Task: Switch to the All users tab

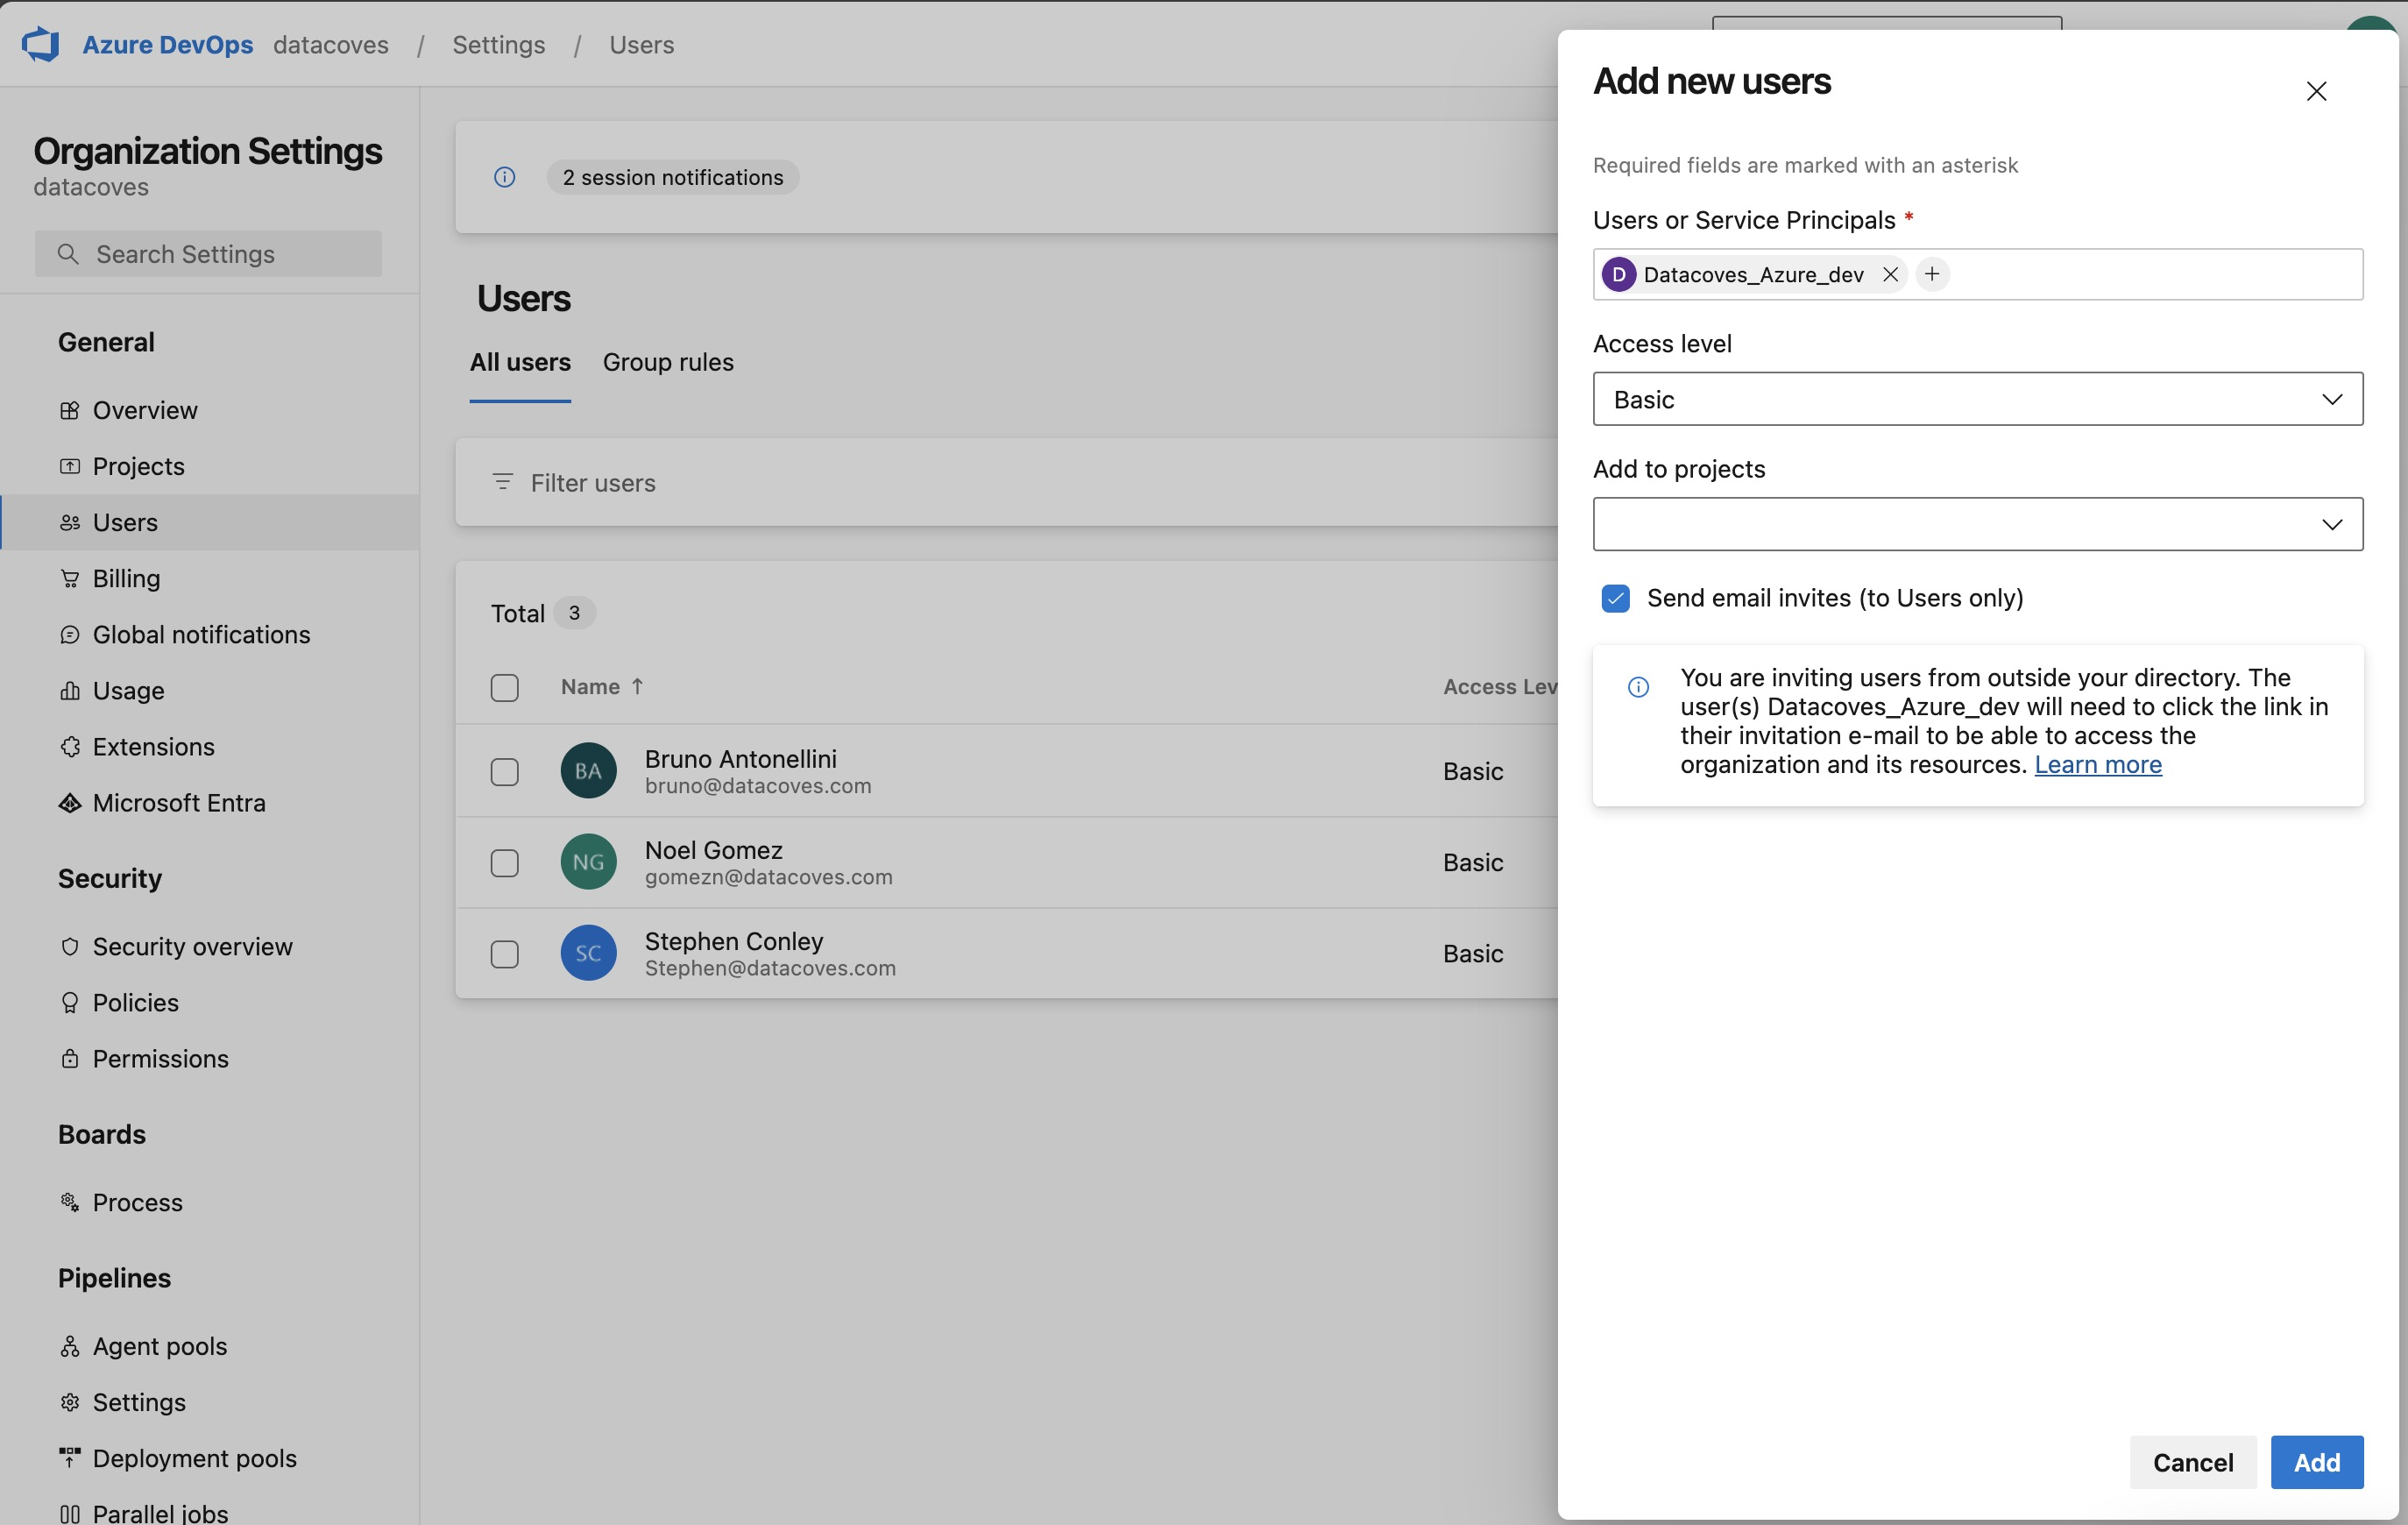Action: click(520, 362)
